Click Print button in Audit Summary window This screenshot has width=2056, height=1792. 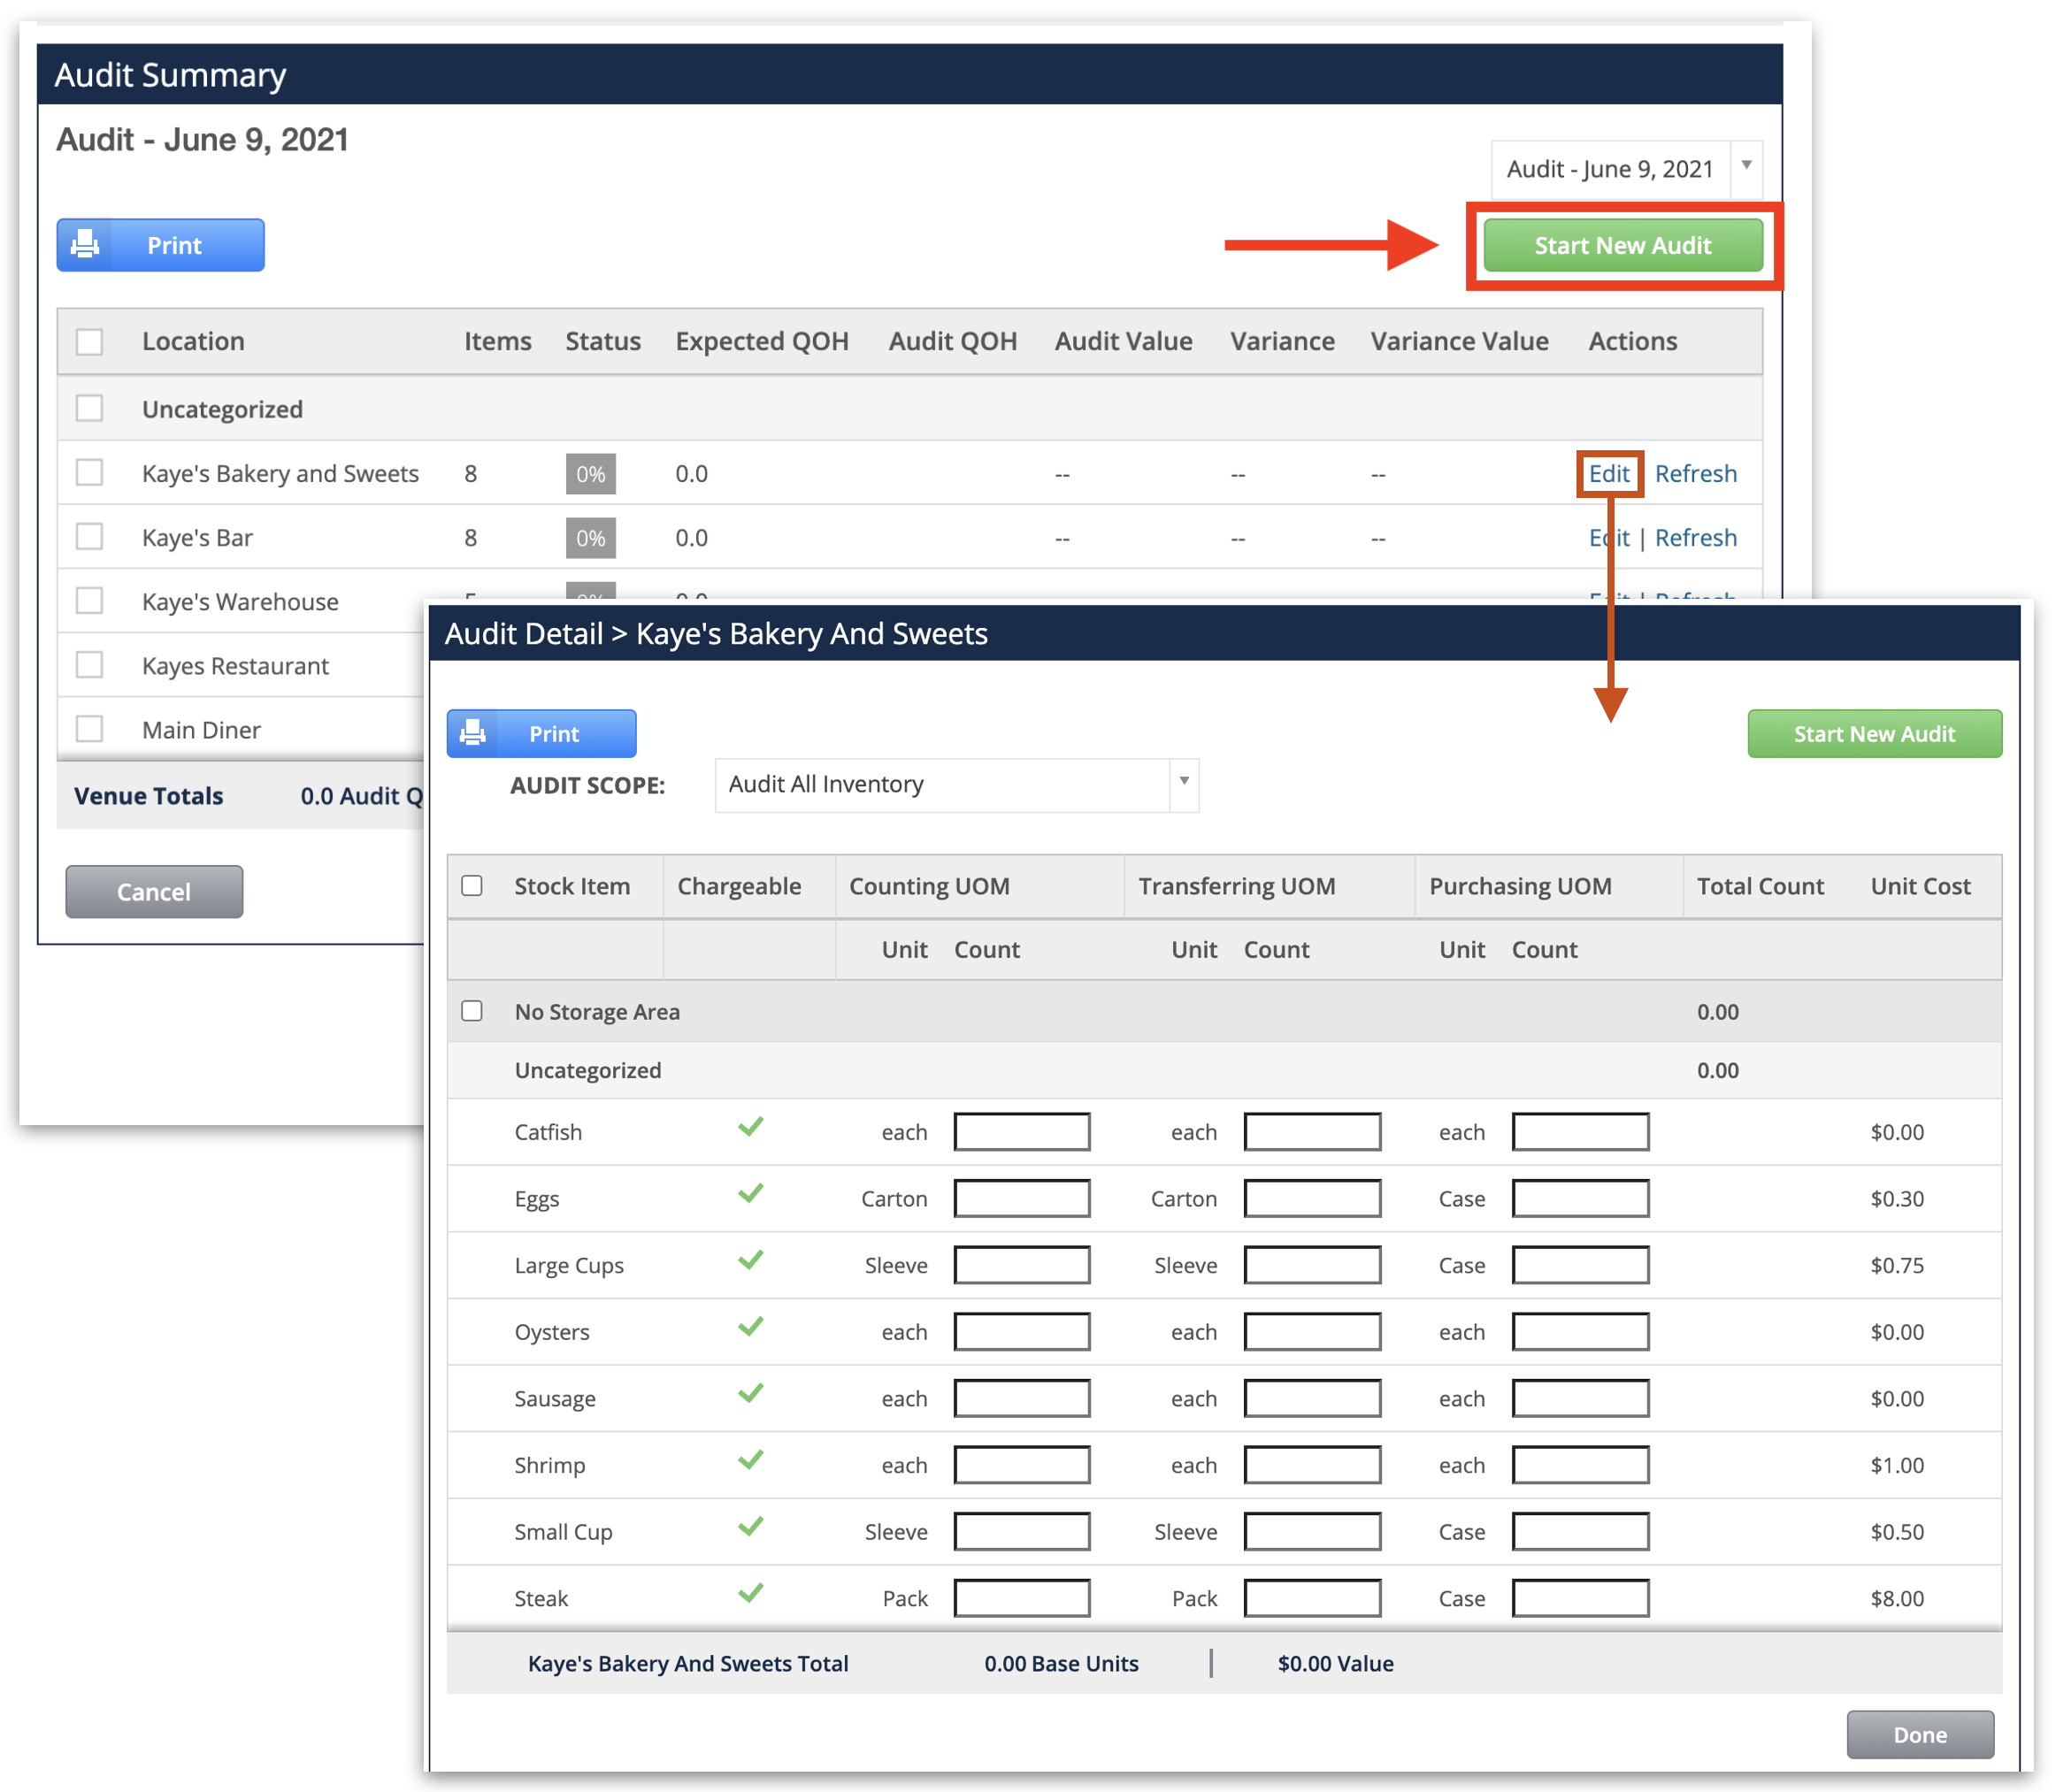pos(160,245)
